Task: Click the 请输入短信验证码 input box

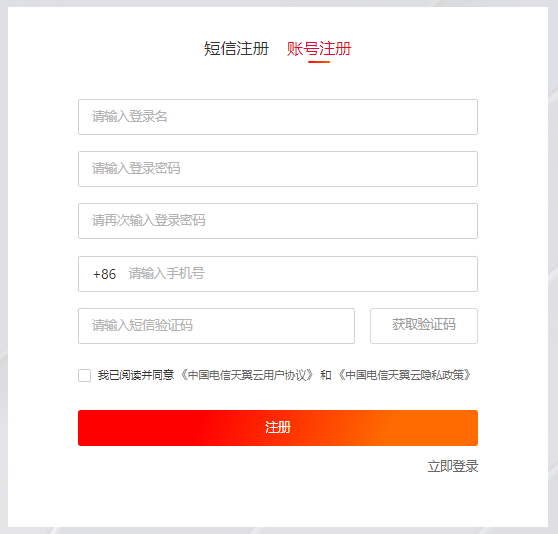Action: [x=216, y=326]
